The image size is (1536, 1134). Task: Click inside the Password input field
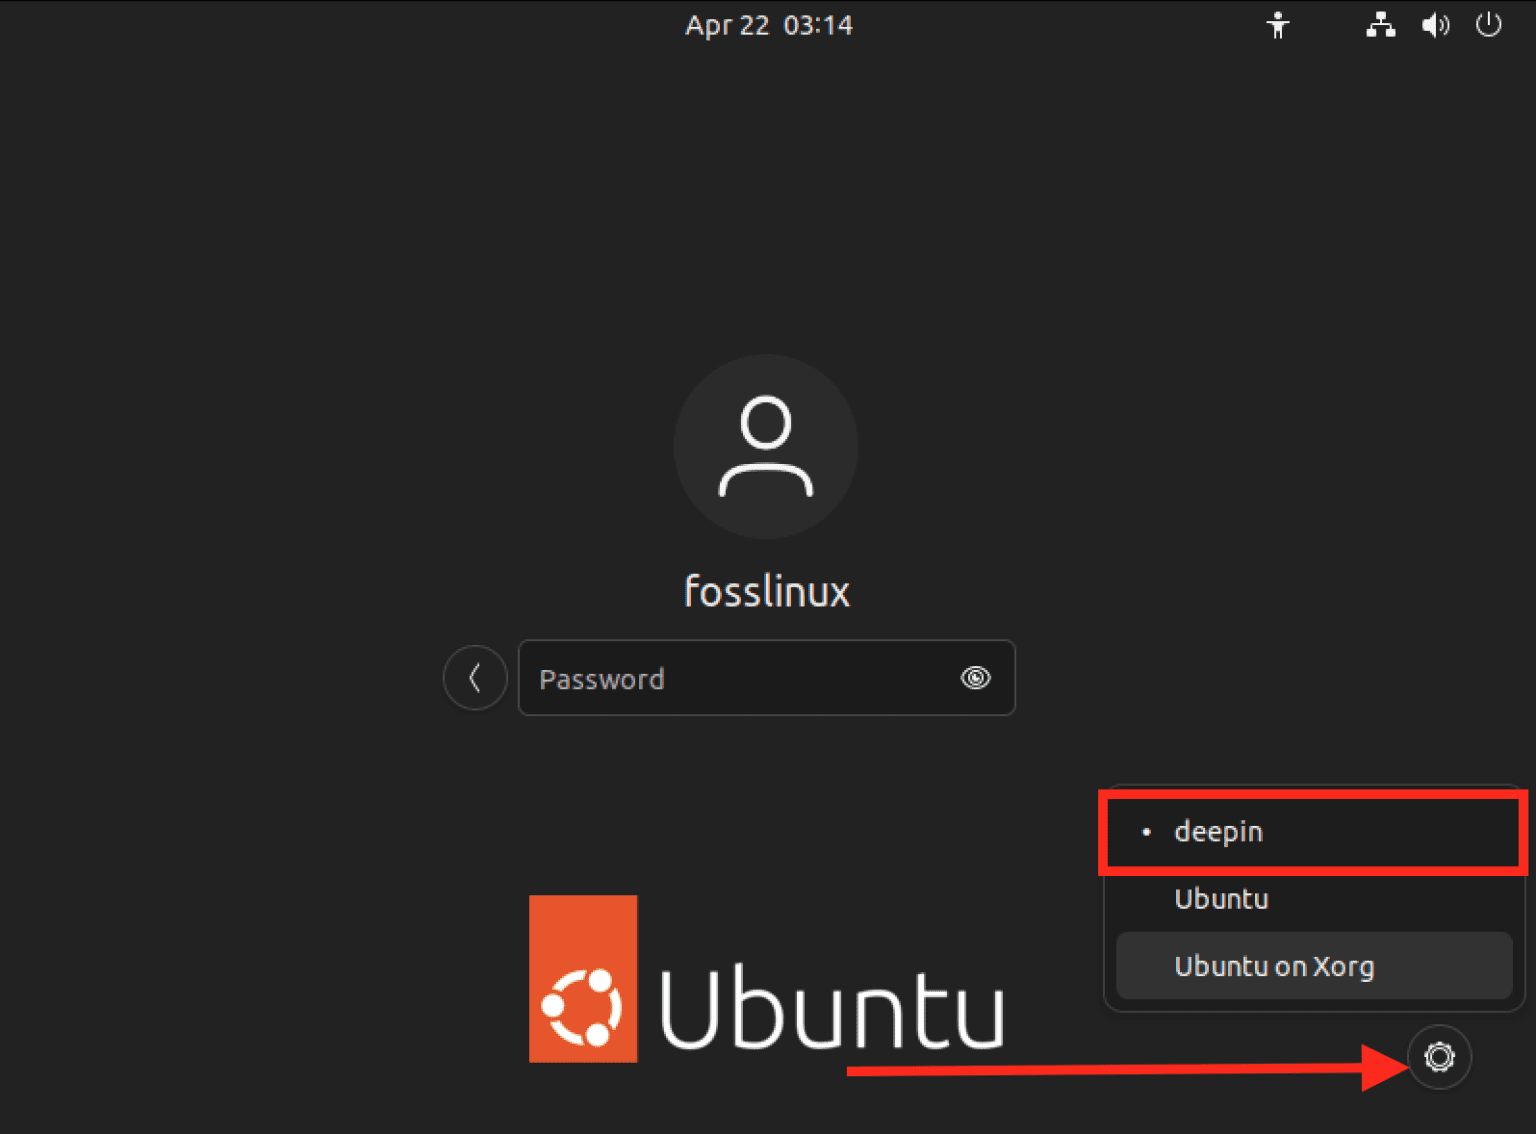(740, 678)
